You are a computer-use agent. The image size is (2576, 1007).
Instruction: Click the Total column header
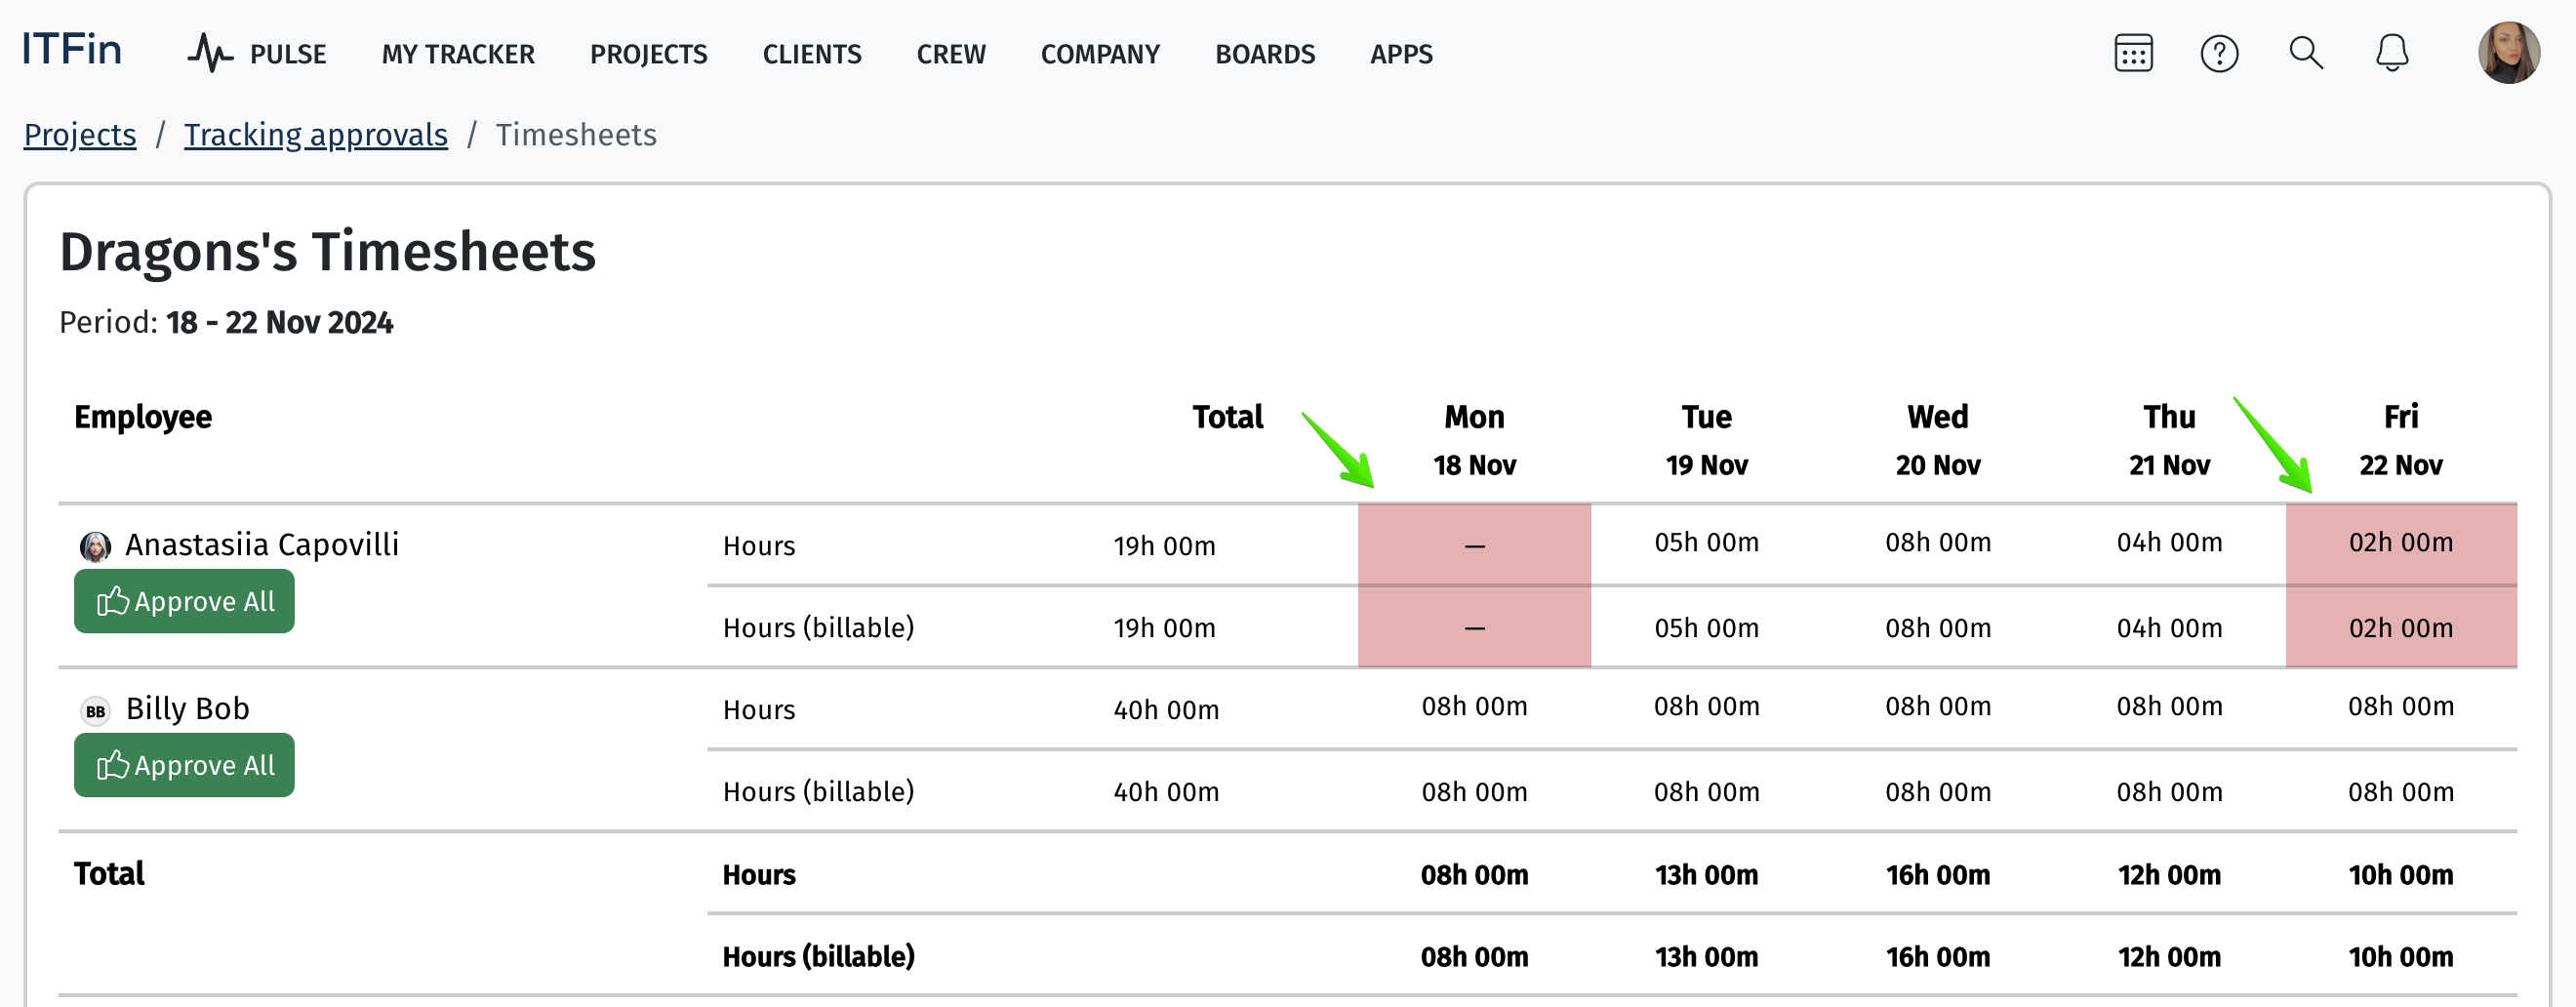(1227, 417)
